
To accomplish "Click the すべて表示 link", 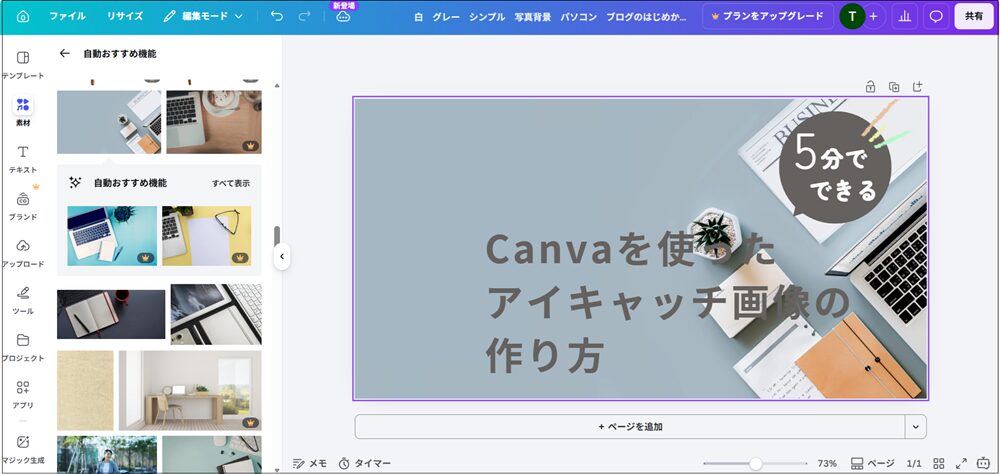I will click(231, 183).
